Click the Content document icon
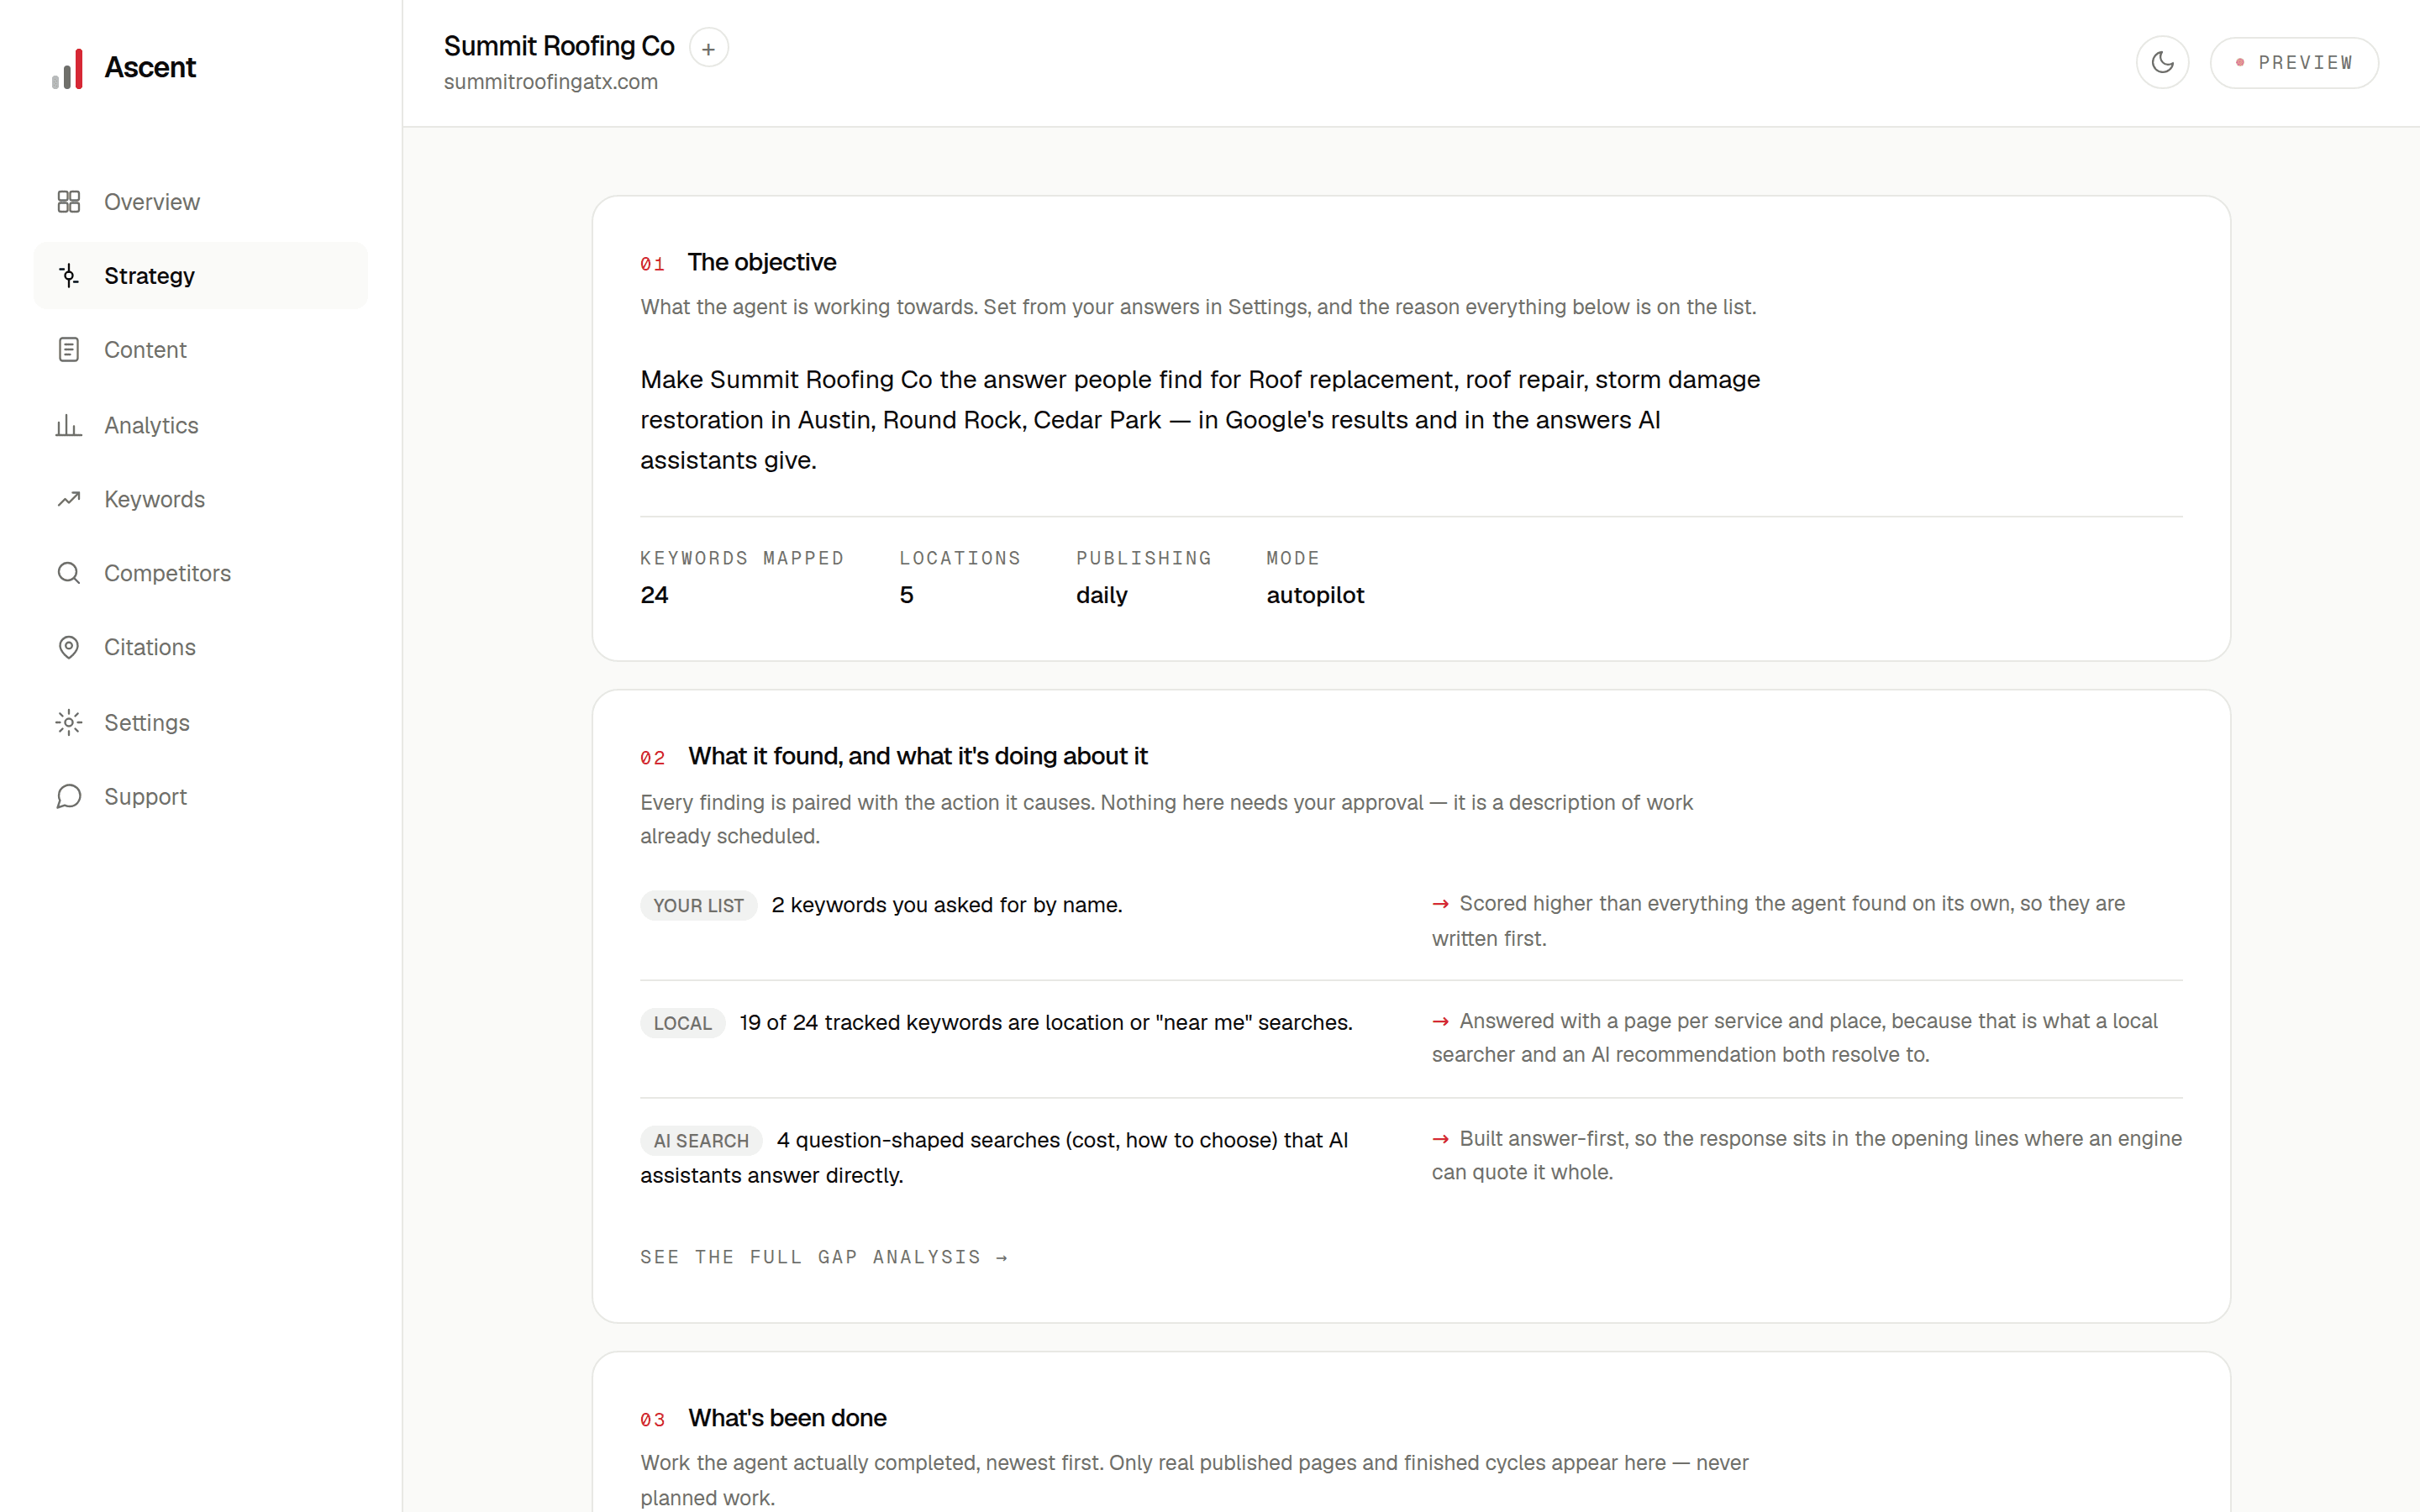 [68, 350]
